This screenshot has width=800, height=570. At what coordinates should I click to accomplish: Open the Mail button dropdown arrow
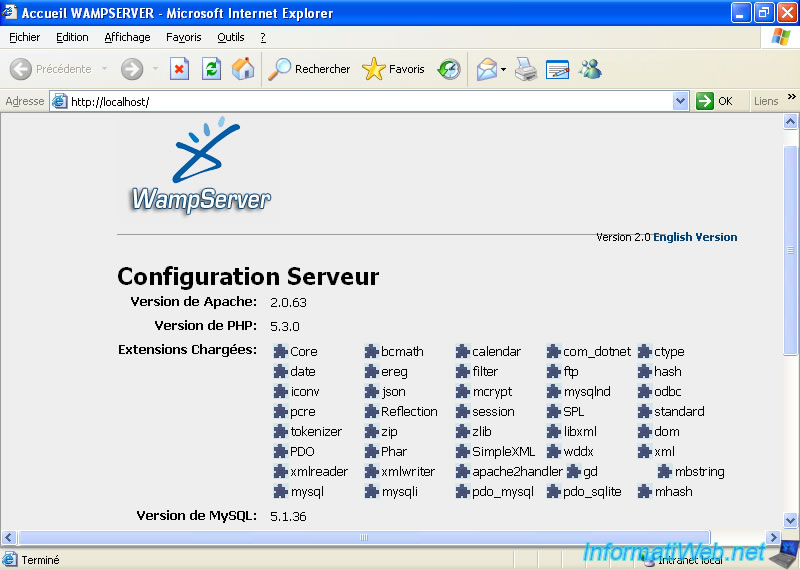[504, 69]
